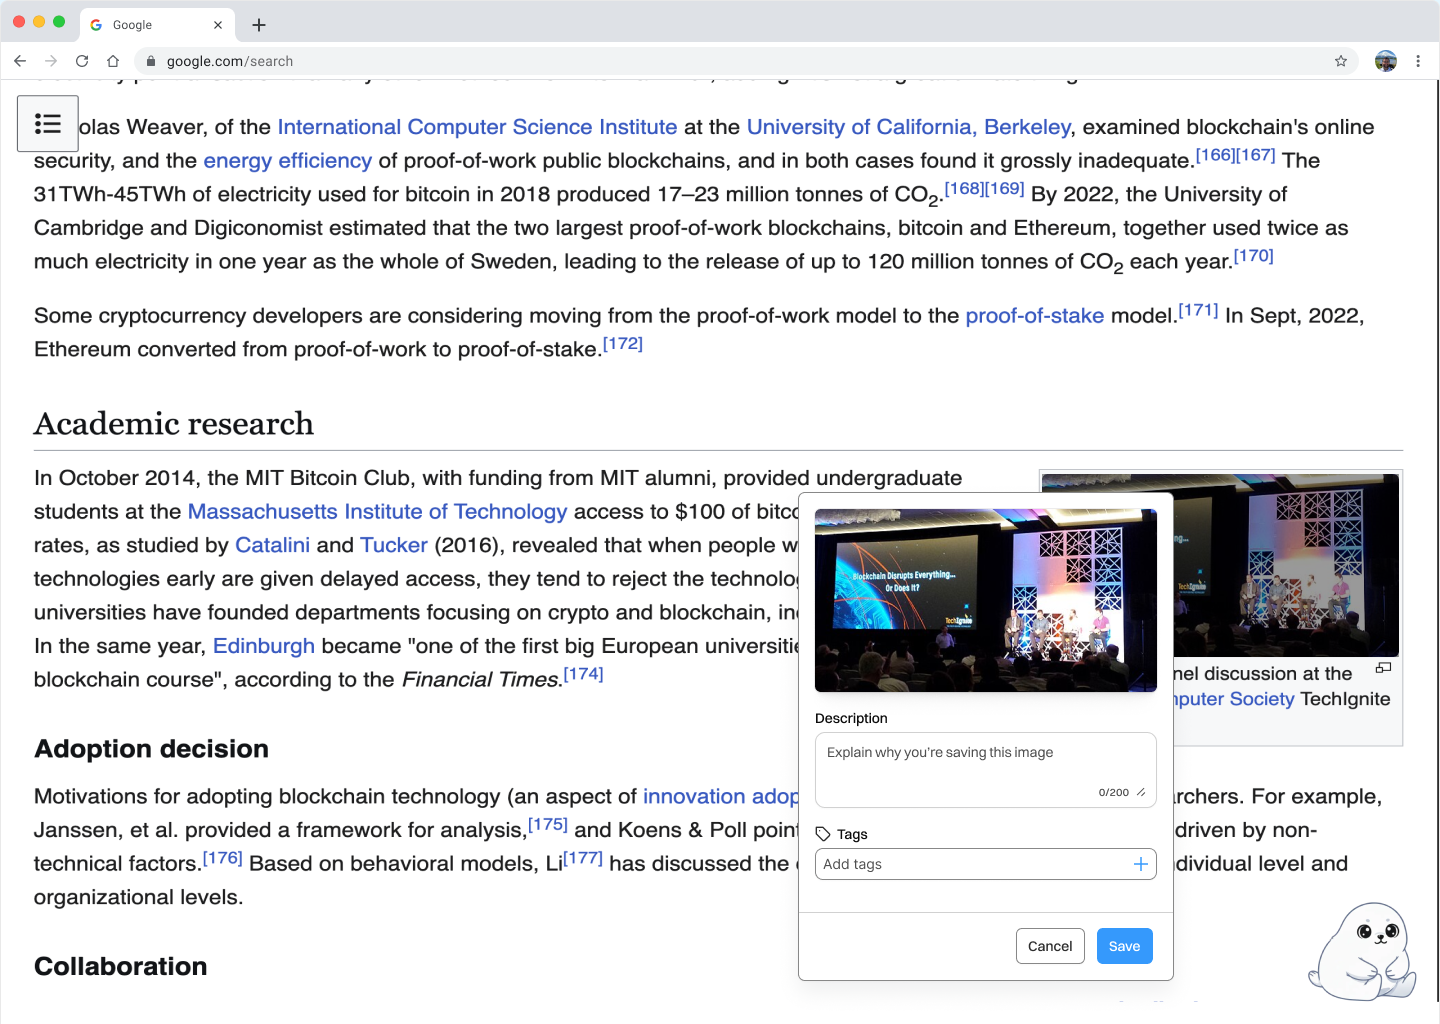The height and width of the screenshot is (1024, 1440).
Task: Reload the page with refresh icon
Action: 82,61
